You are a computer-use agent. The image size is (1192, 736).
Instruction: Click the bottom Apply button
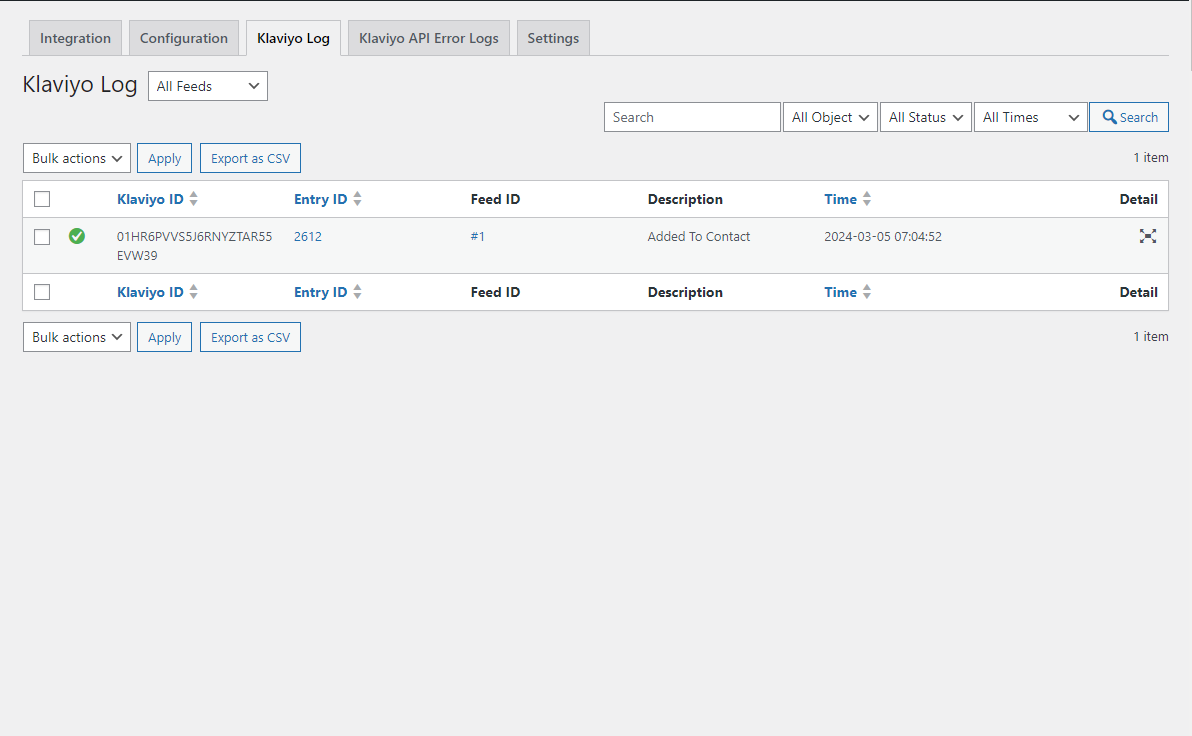(x=164, y=337)
